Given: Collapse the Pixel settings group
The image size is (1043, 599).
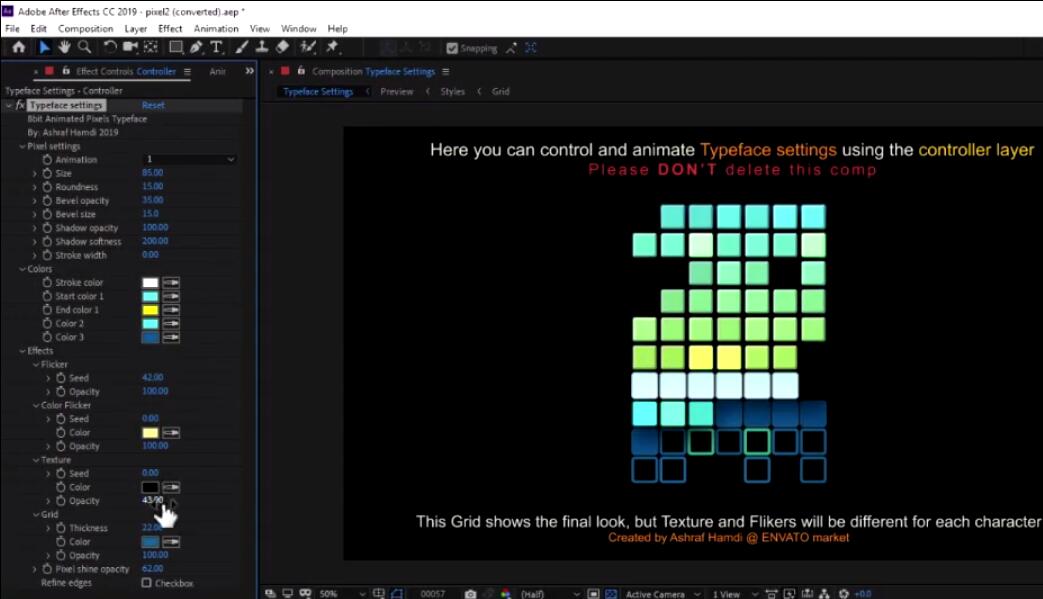Looking at the screenshot, I should coord(23,146).
